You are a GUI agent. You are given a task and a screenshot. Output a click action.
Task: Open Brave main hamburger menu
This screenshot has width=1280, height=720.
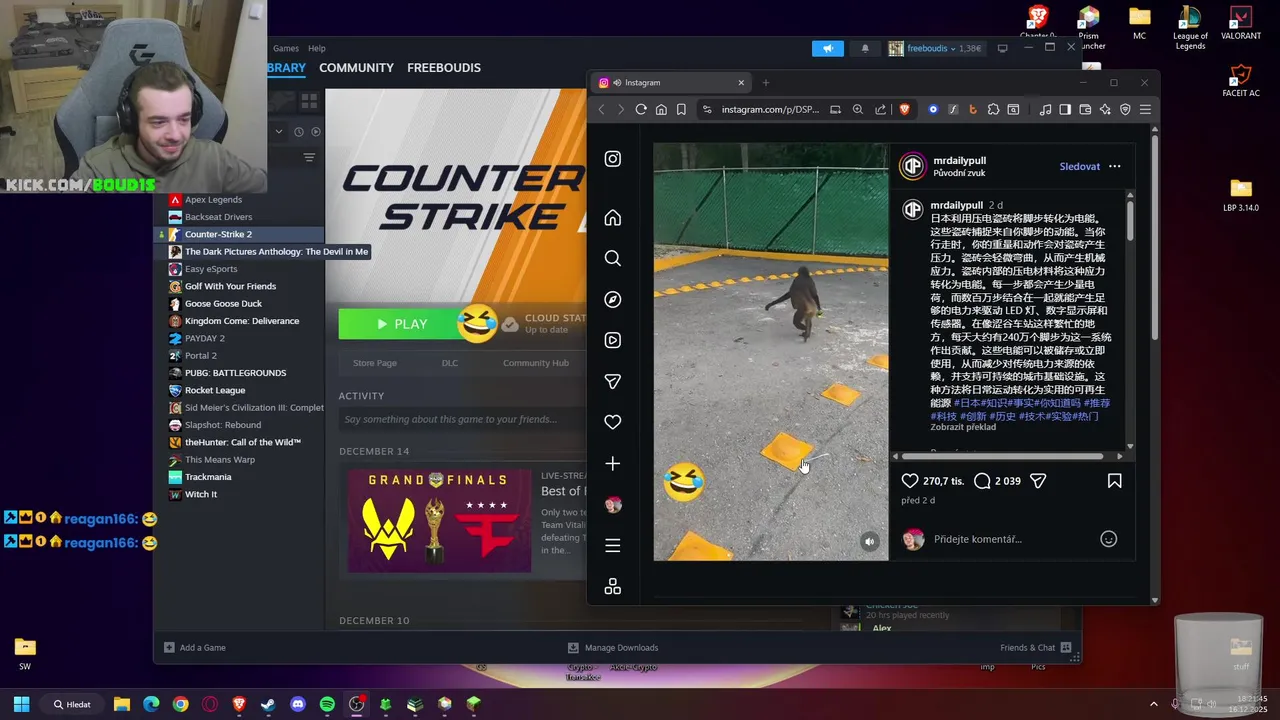point(1145,110)
